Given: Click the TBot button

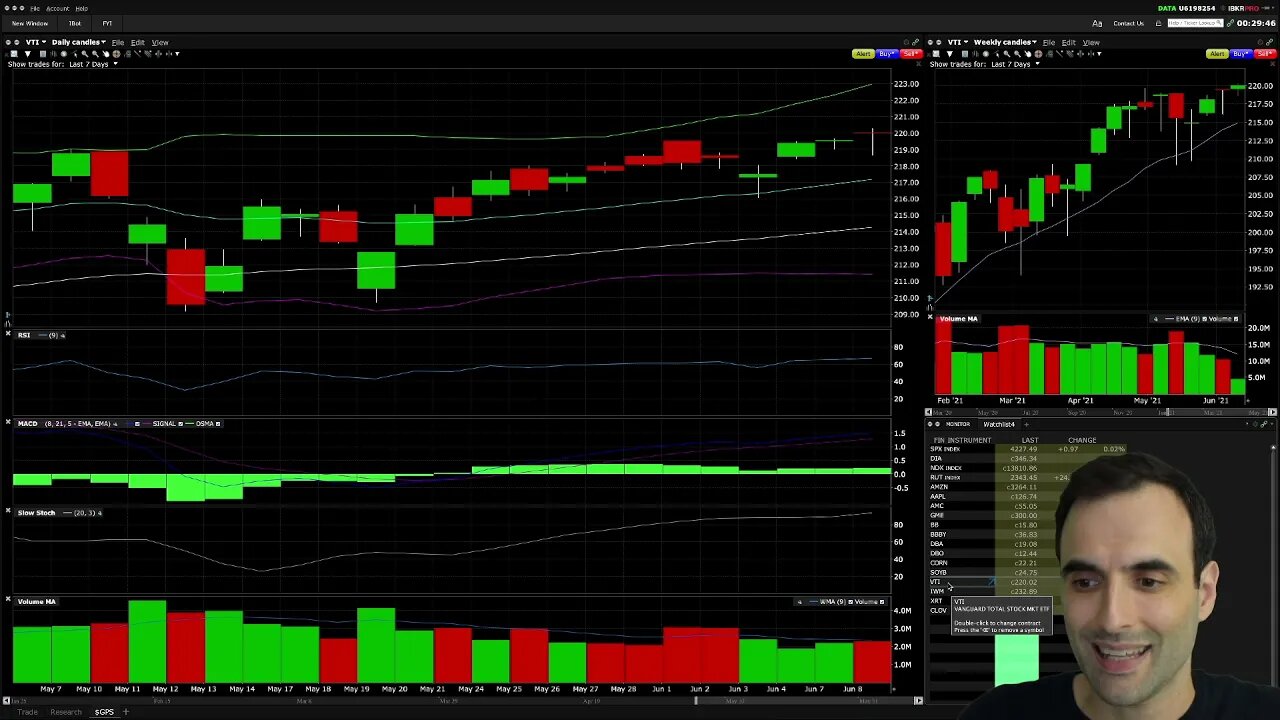Looking at the screenshot, I should pos(75,23).
